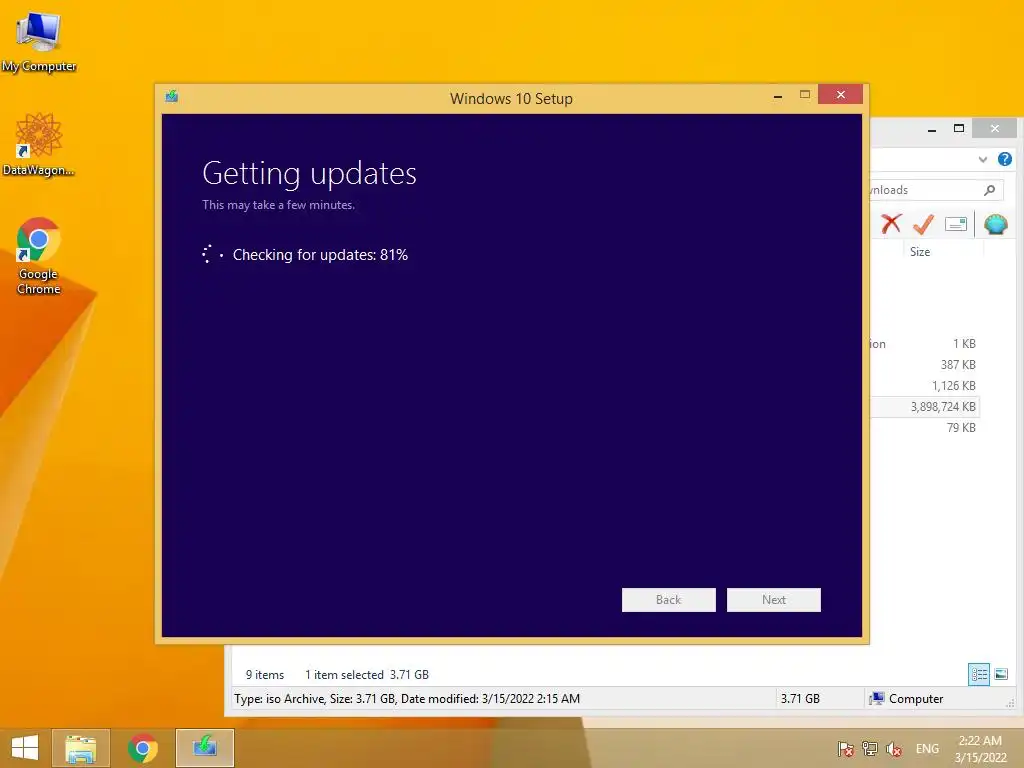This screenshot has width=1024, height=768.
Task: Click the search Downloads input field
Action: (936, 190)
